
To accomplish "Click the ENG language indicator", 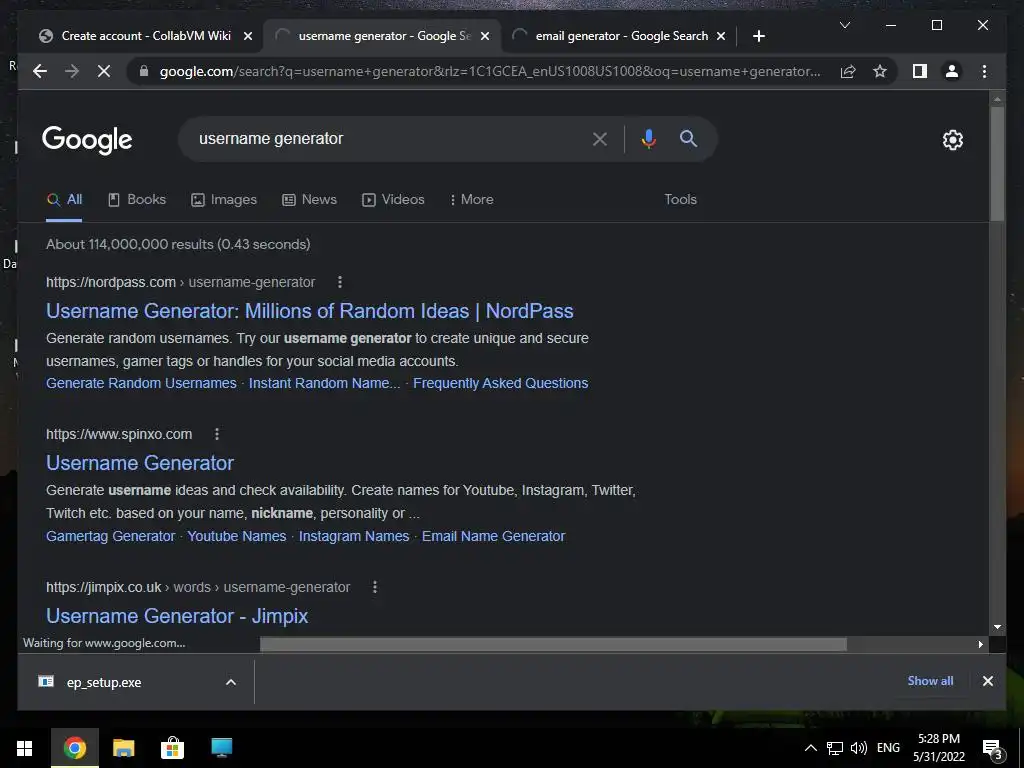I will click(888, 748).
